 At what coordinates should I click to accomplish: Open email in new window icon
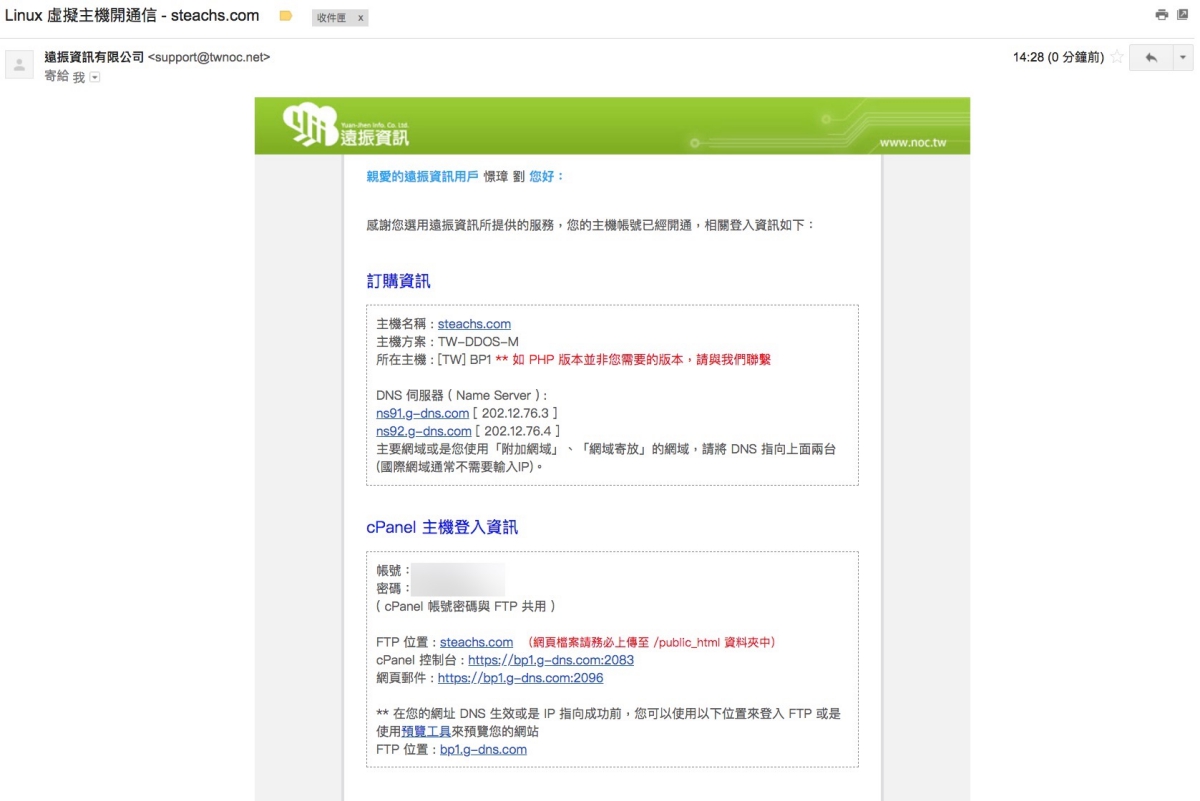(1183, 15)
